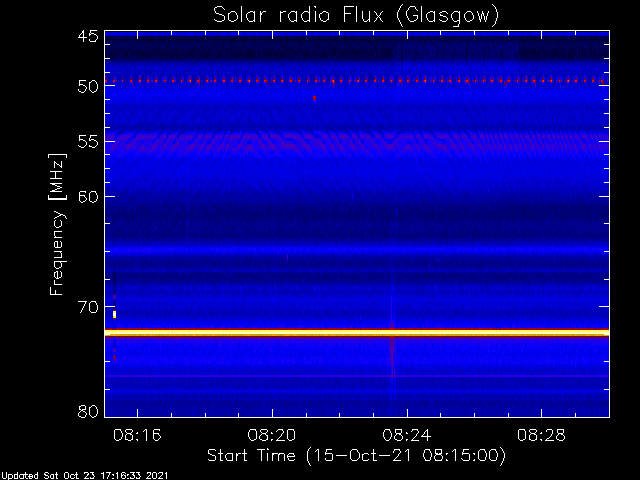Image resolution: width=640 pixels, height=480 pixels.
Task: Click the 08:20 time tick label
Action: click(272, 435)
